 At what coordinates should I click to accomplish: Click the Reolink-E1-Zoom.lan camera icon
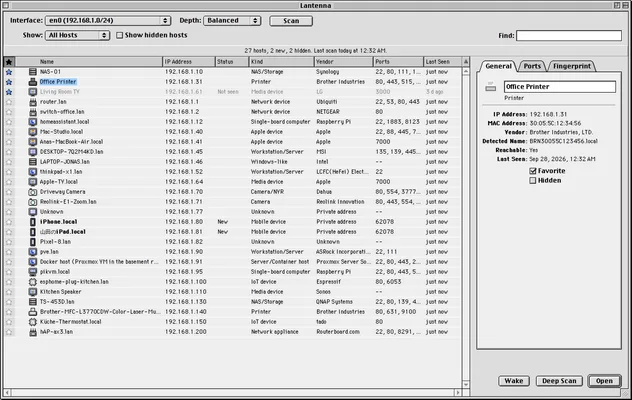pyautogui.click(x=33, y=202)
